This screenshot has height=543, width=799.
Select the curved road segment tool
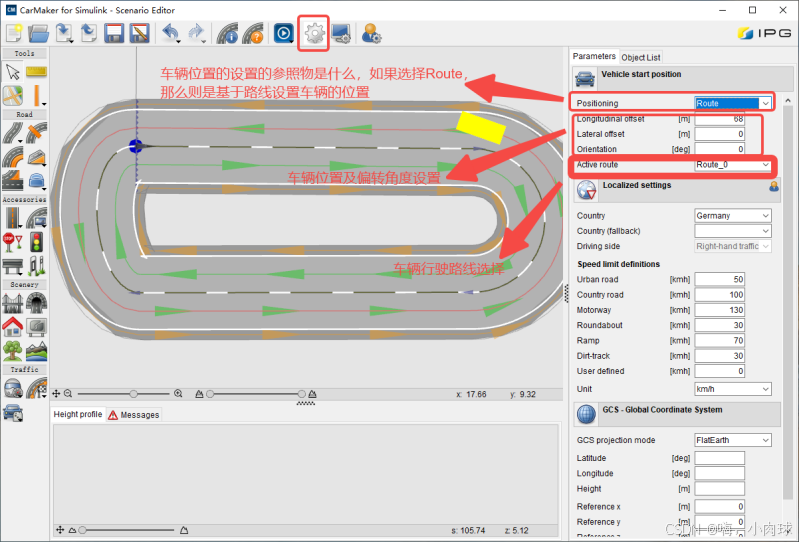[x=13, y=132]
